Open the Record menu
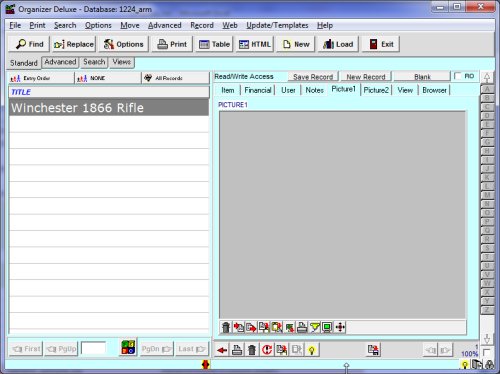 click(x=202, y=25)
